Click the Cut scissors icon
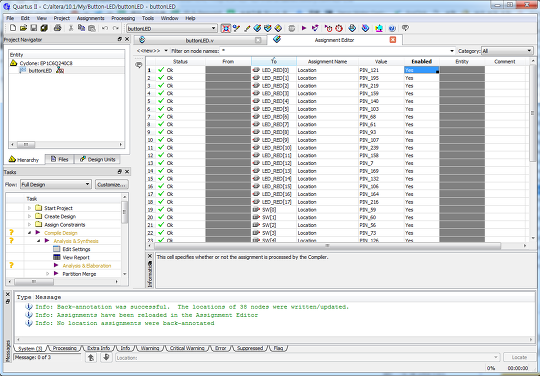This screenshot has height=376, width=540. click(71, 28)
